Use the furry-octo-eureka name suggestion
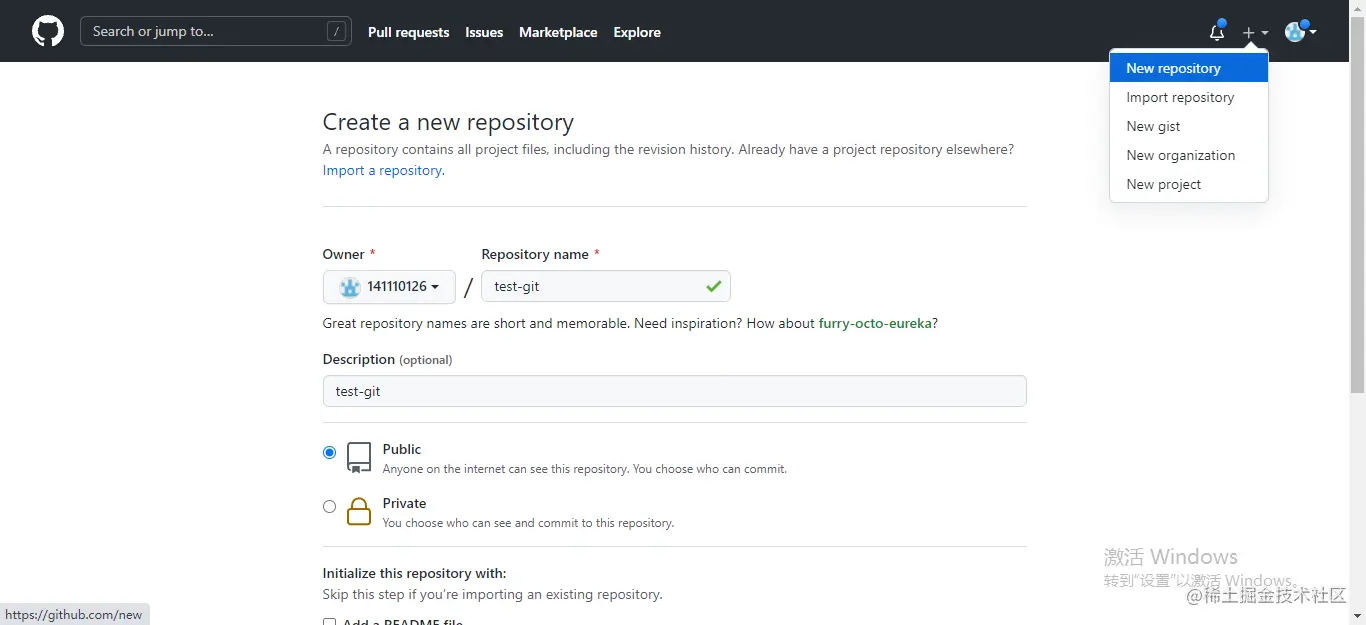The image size is (1366, 625). pyautogui.click(x=875, y=323)
